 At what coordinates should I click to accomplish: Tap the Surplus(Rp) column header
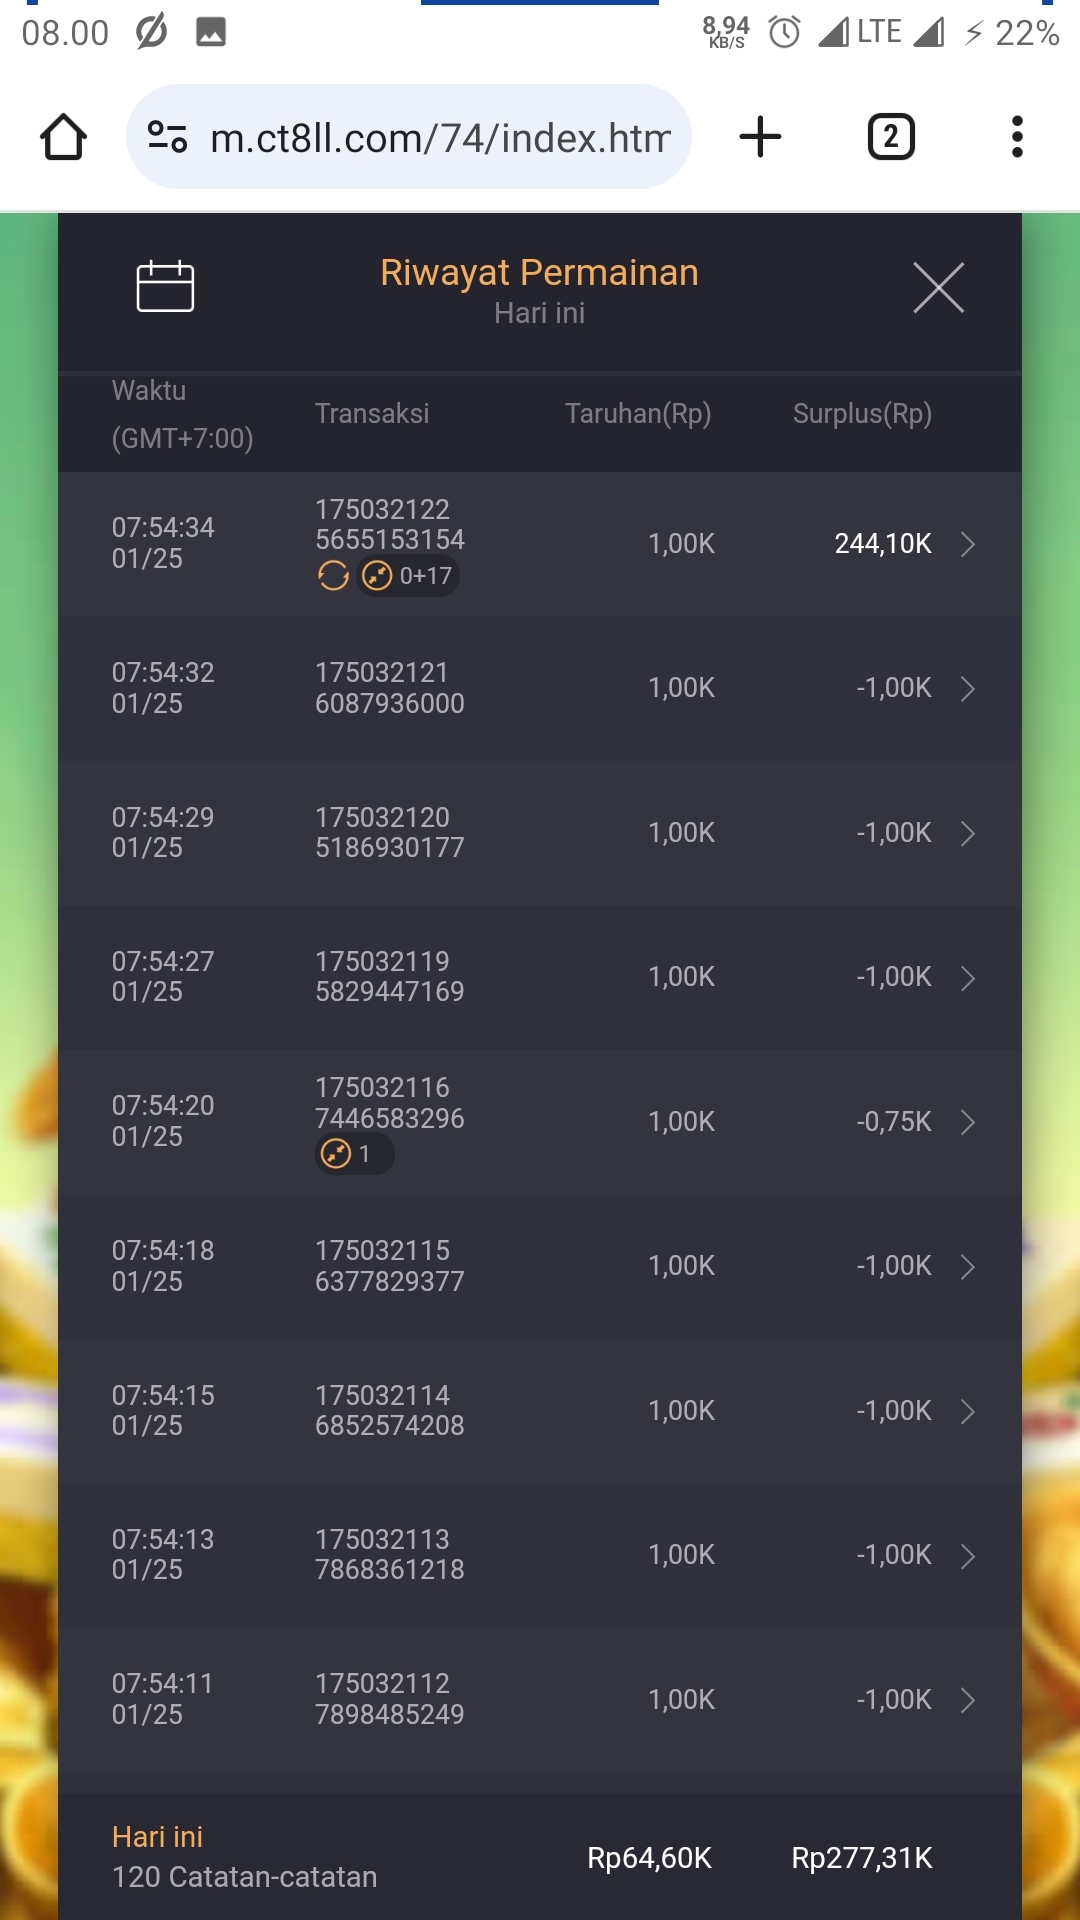[x=862, y=414]
